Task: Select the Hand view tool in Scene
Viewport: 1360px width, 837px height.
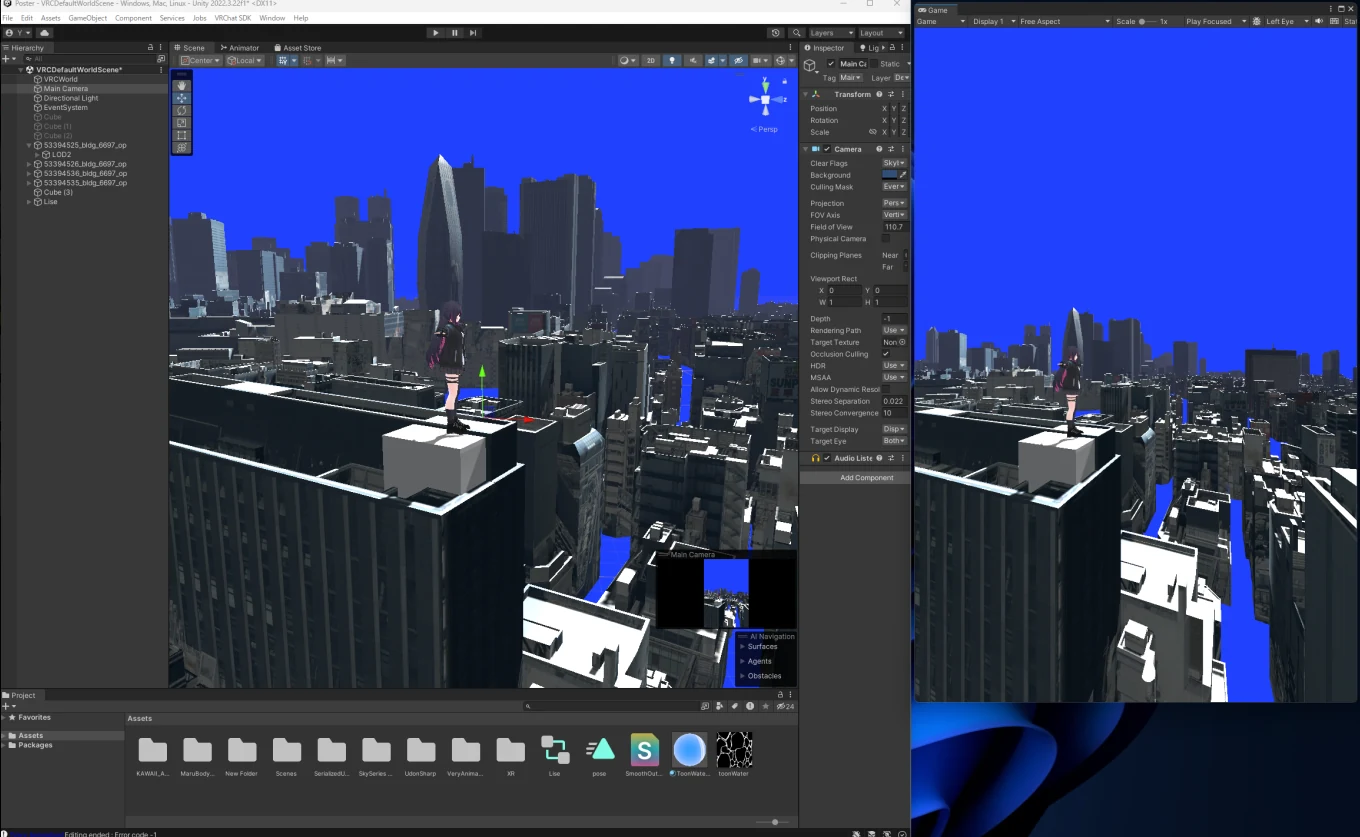Action: coord(181,86)
